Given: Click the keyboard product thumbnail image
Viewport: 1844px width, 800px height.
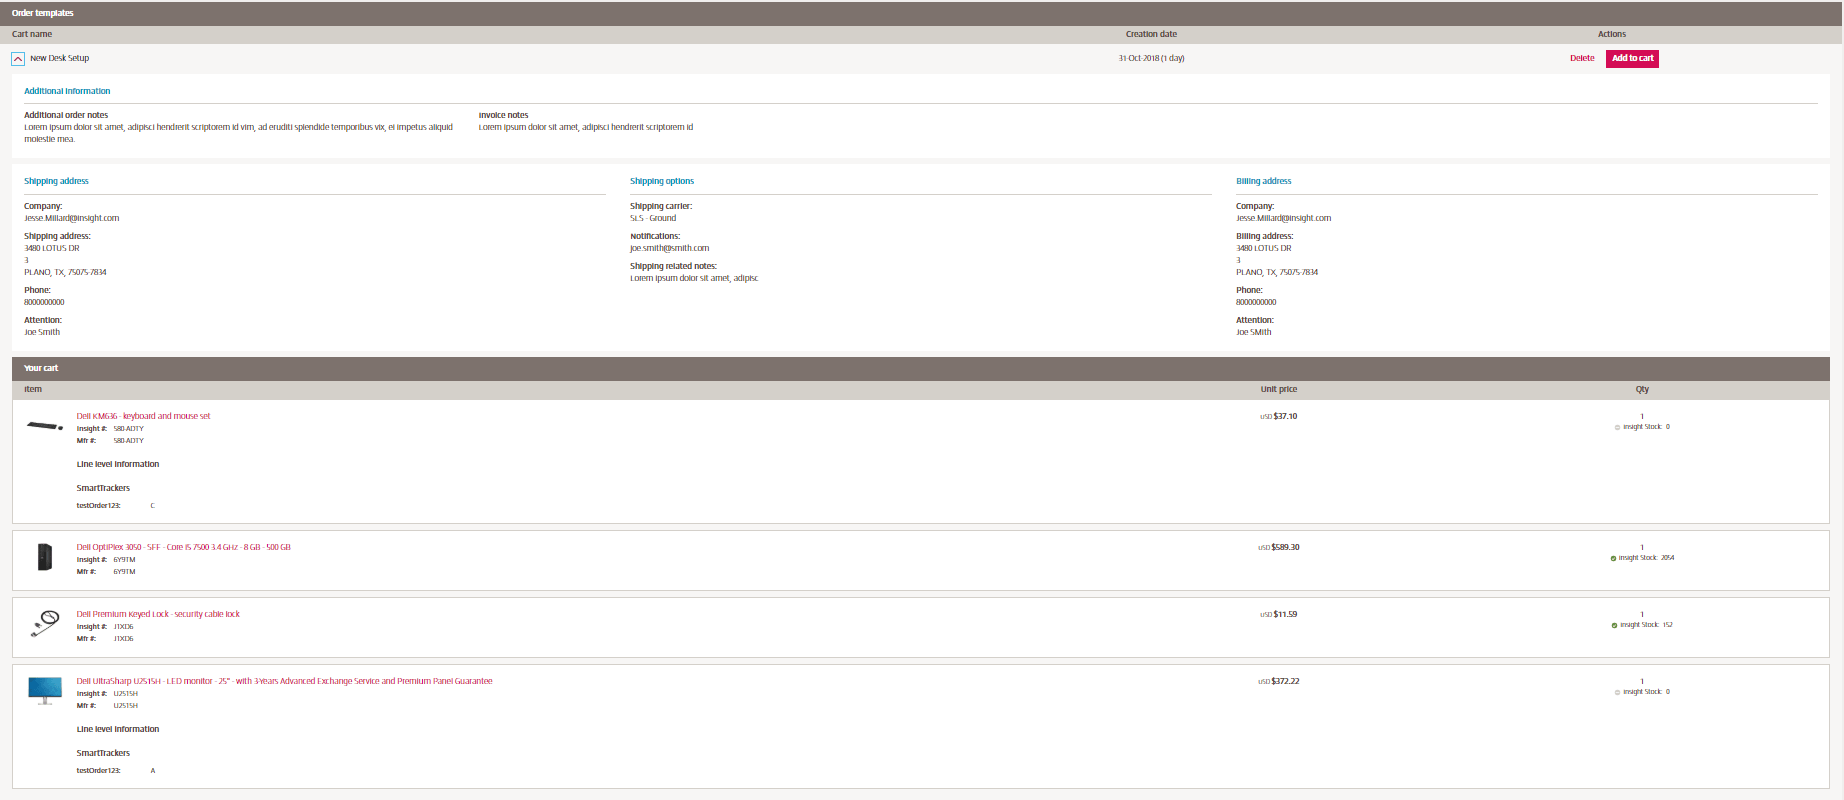Looking at the screenshot, I should tap(44, 426).
